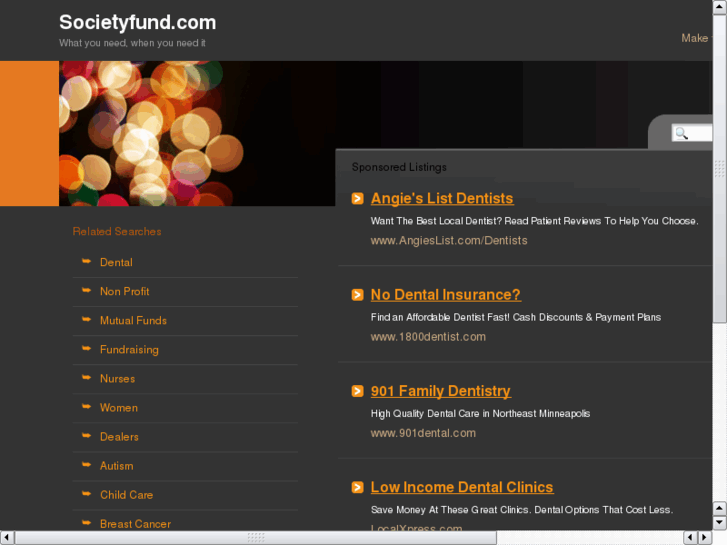
Task: Click the arrow bullet next to Autism
Action: pos(86,465)
